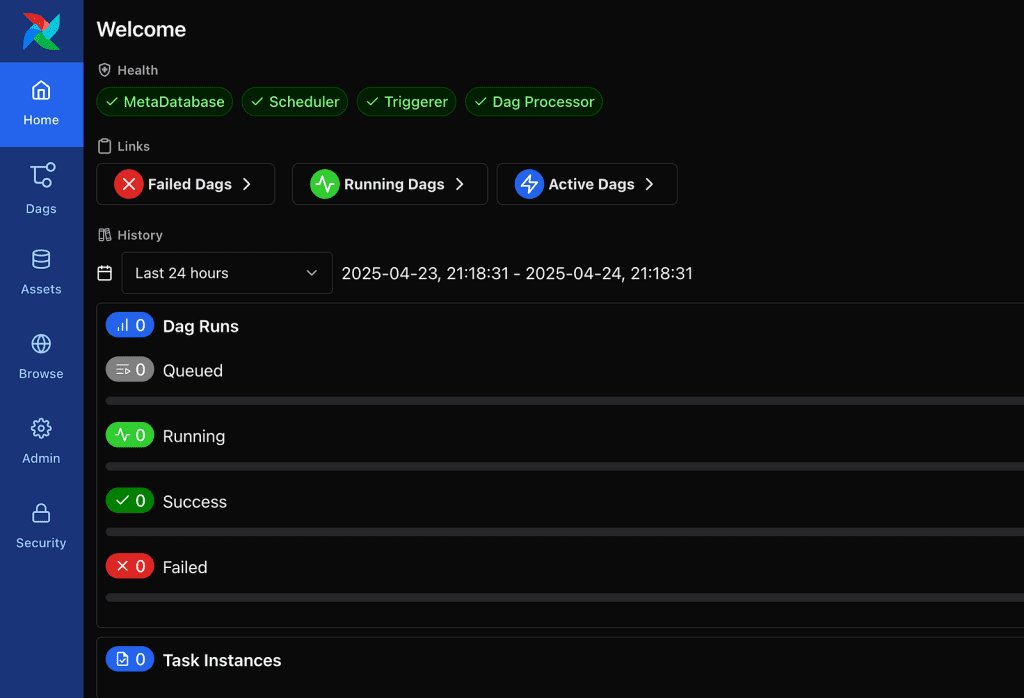Open the Assets database icon
1024x698 pixels.
coord(41,260)
